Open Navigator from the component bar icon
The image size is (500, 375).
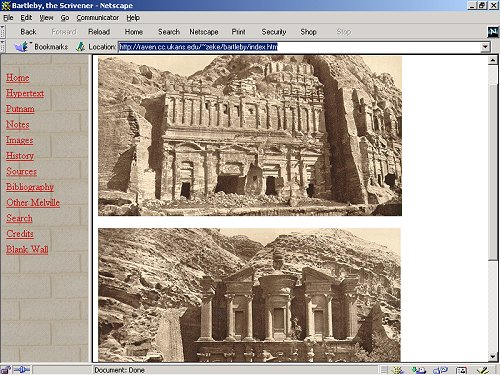click(398, 370)
